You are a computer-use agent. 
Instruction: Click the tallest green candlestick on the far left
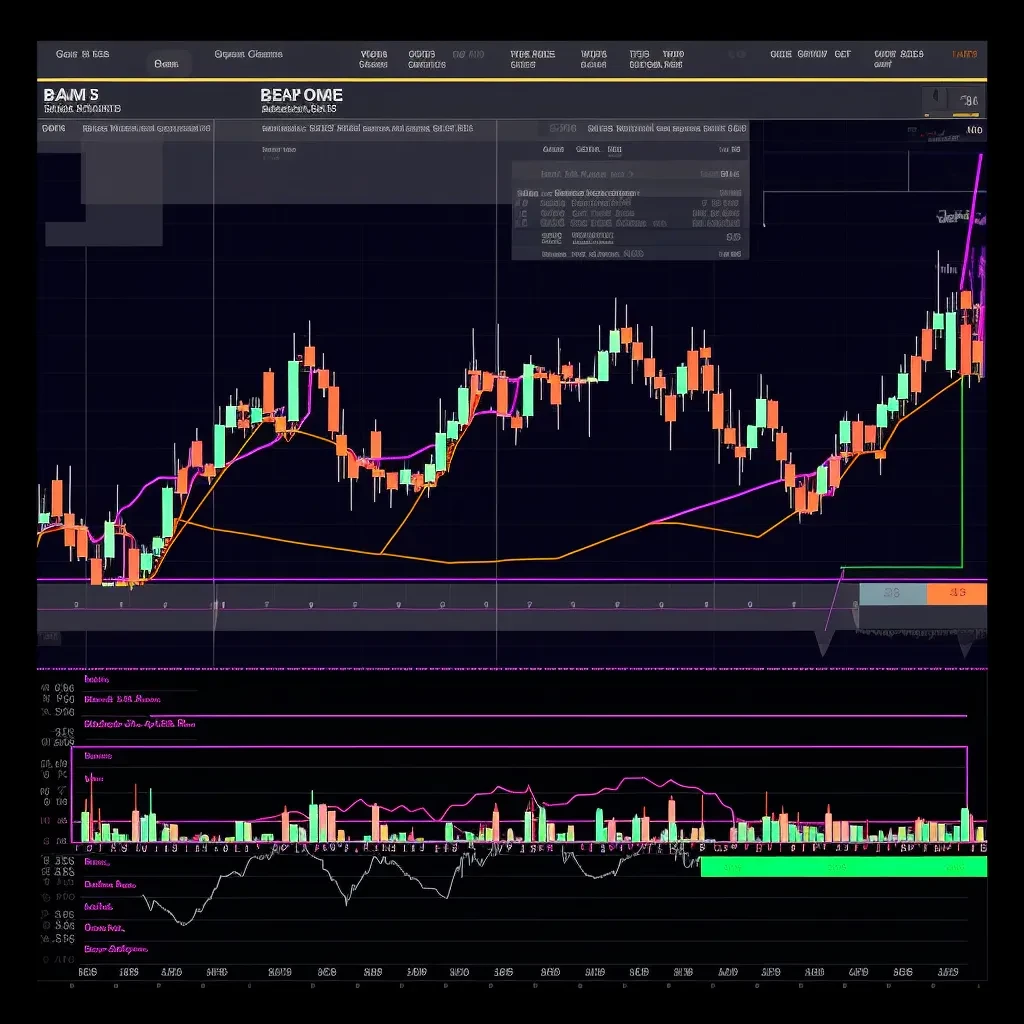pos(167,510)
